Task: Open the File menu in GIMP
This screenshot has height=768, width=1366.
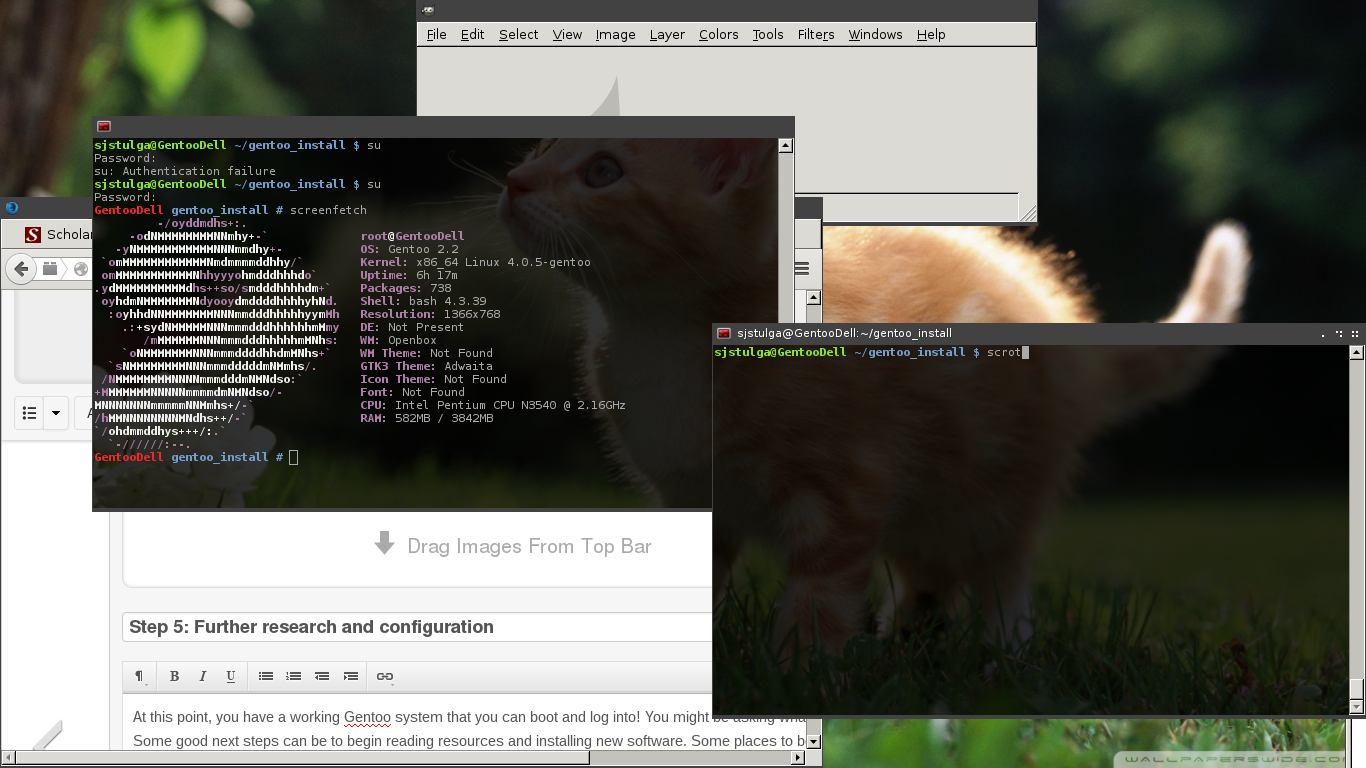Action: click(x=437, y=34)
